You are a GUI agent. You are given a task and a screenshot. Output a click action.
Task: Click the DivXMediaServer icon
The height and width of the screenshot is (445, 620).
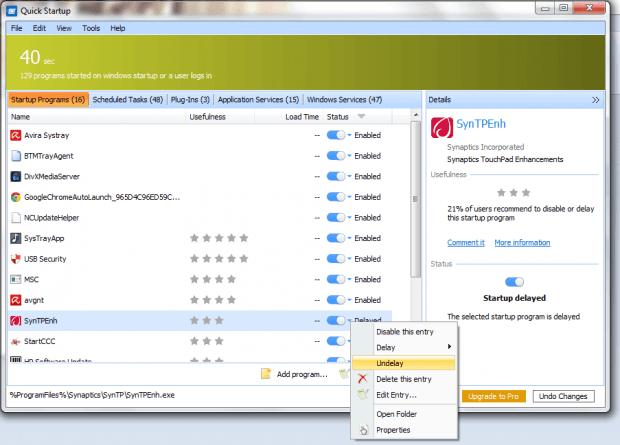click(x=15, y=176)
